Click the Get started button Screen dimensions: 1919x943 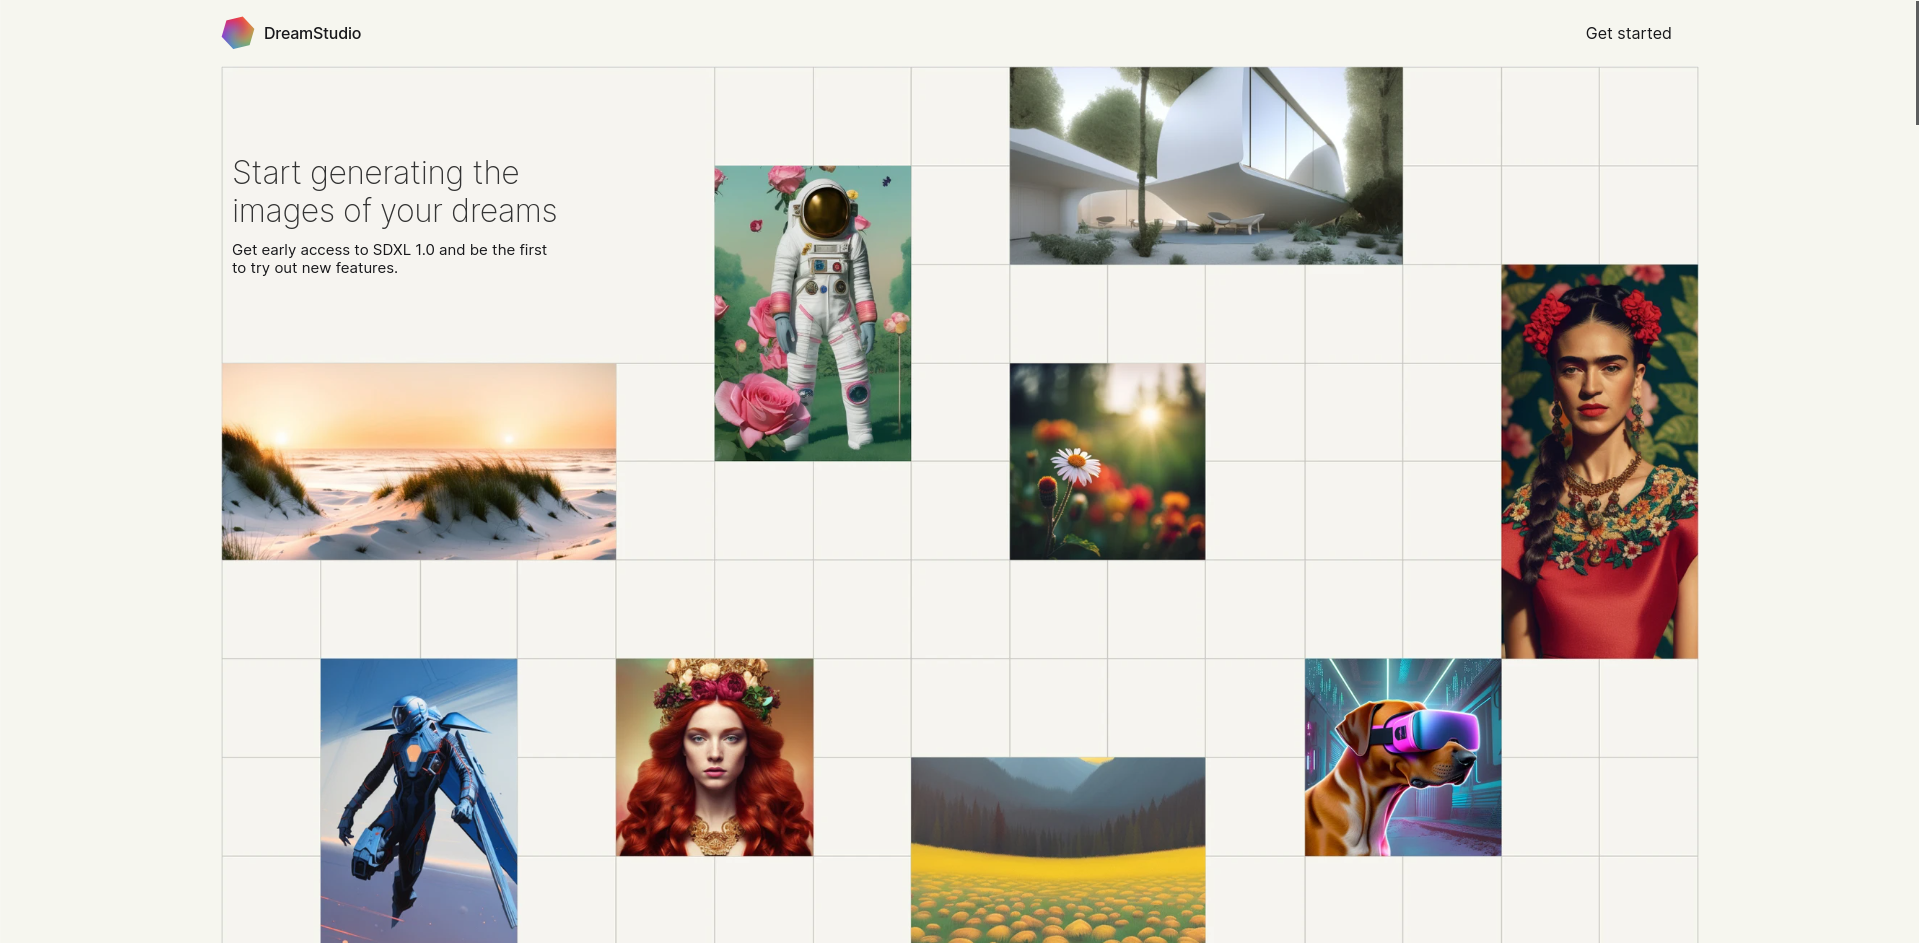click(x=1628, y=33)
